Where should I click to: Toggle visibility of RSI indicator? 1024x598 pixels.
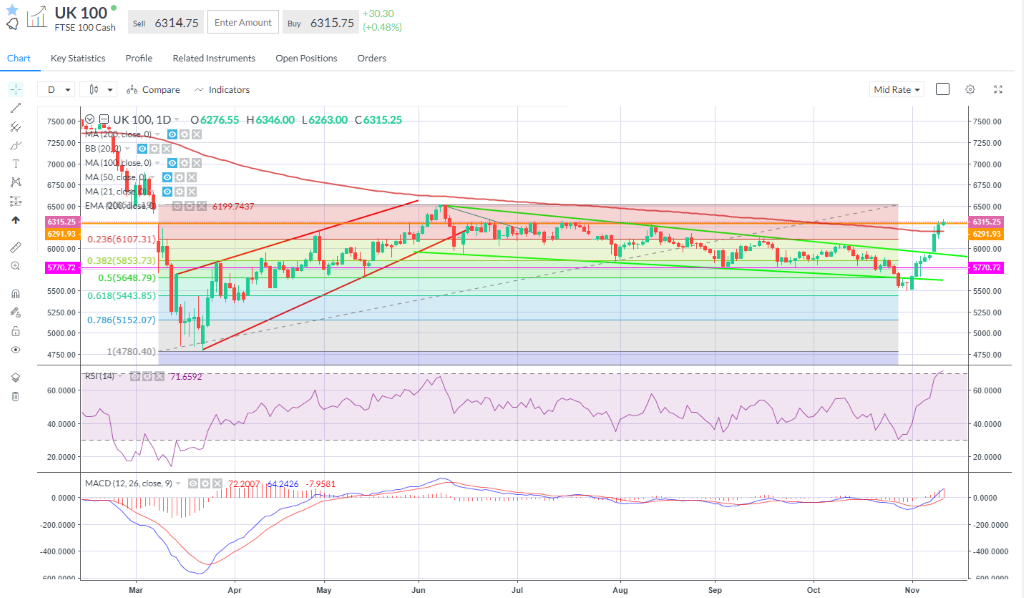[135, 377]
